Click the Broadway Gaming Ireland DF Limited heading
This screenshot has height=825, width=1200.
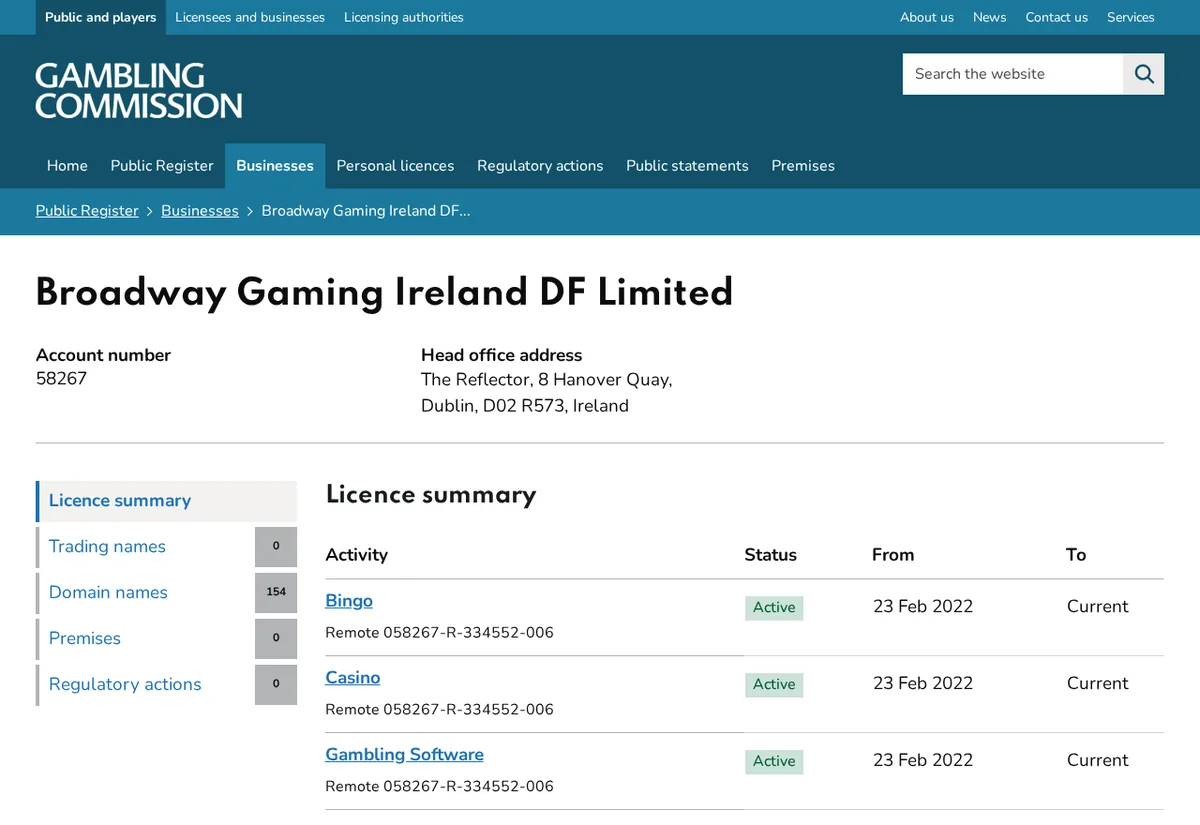[x=384, y=293]
